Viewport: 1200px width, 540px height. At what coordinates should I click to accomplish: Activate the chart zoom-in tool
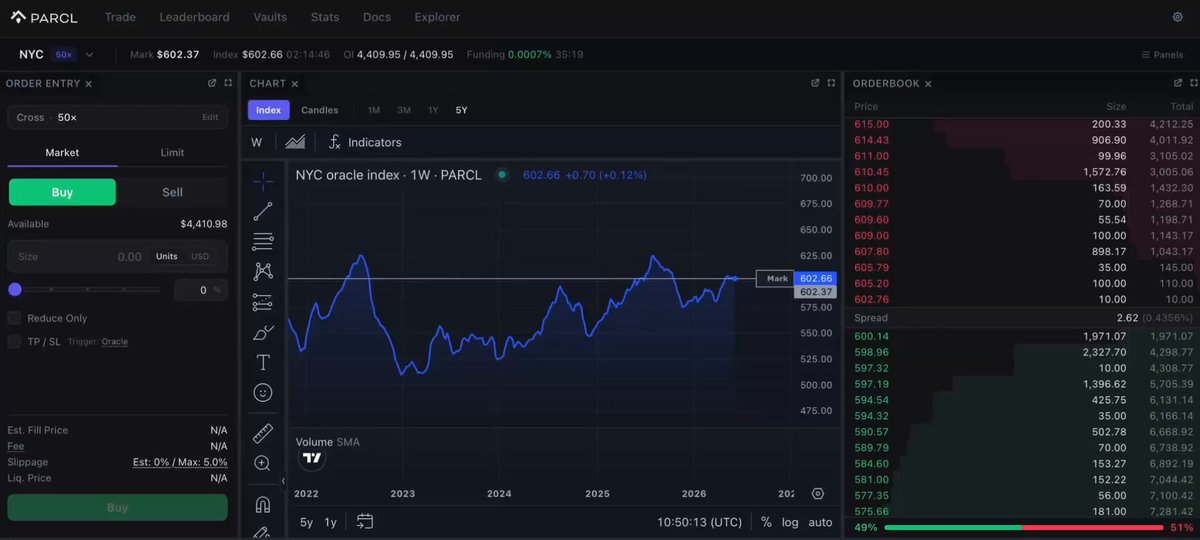tap(263, 463)
